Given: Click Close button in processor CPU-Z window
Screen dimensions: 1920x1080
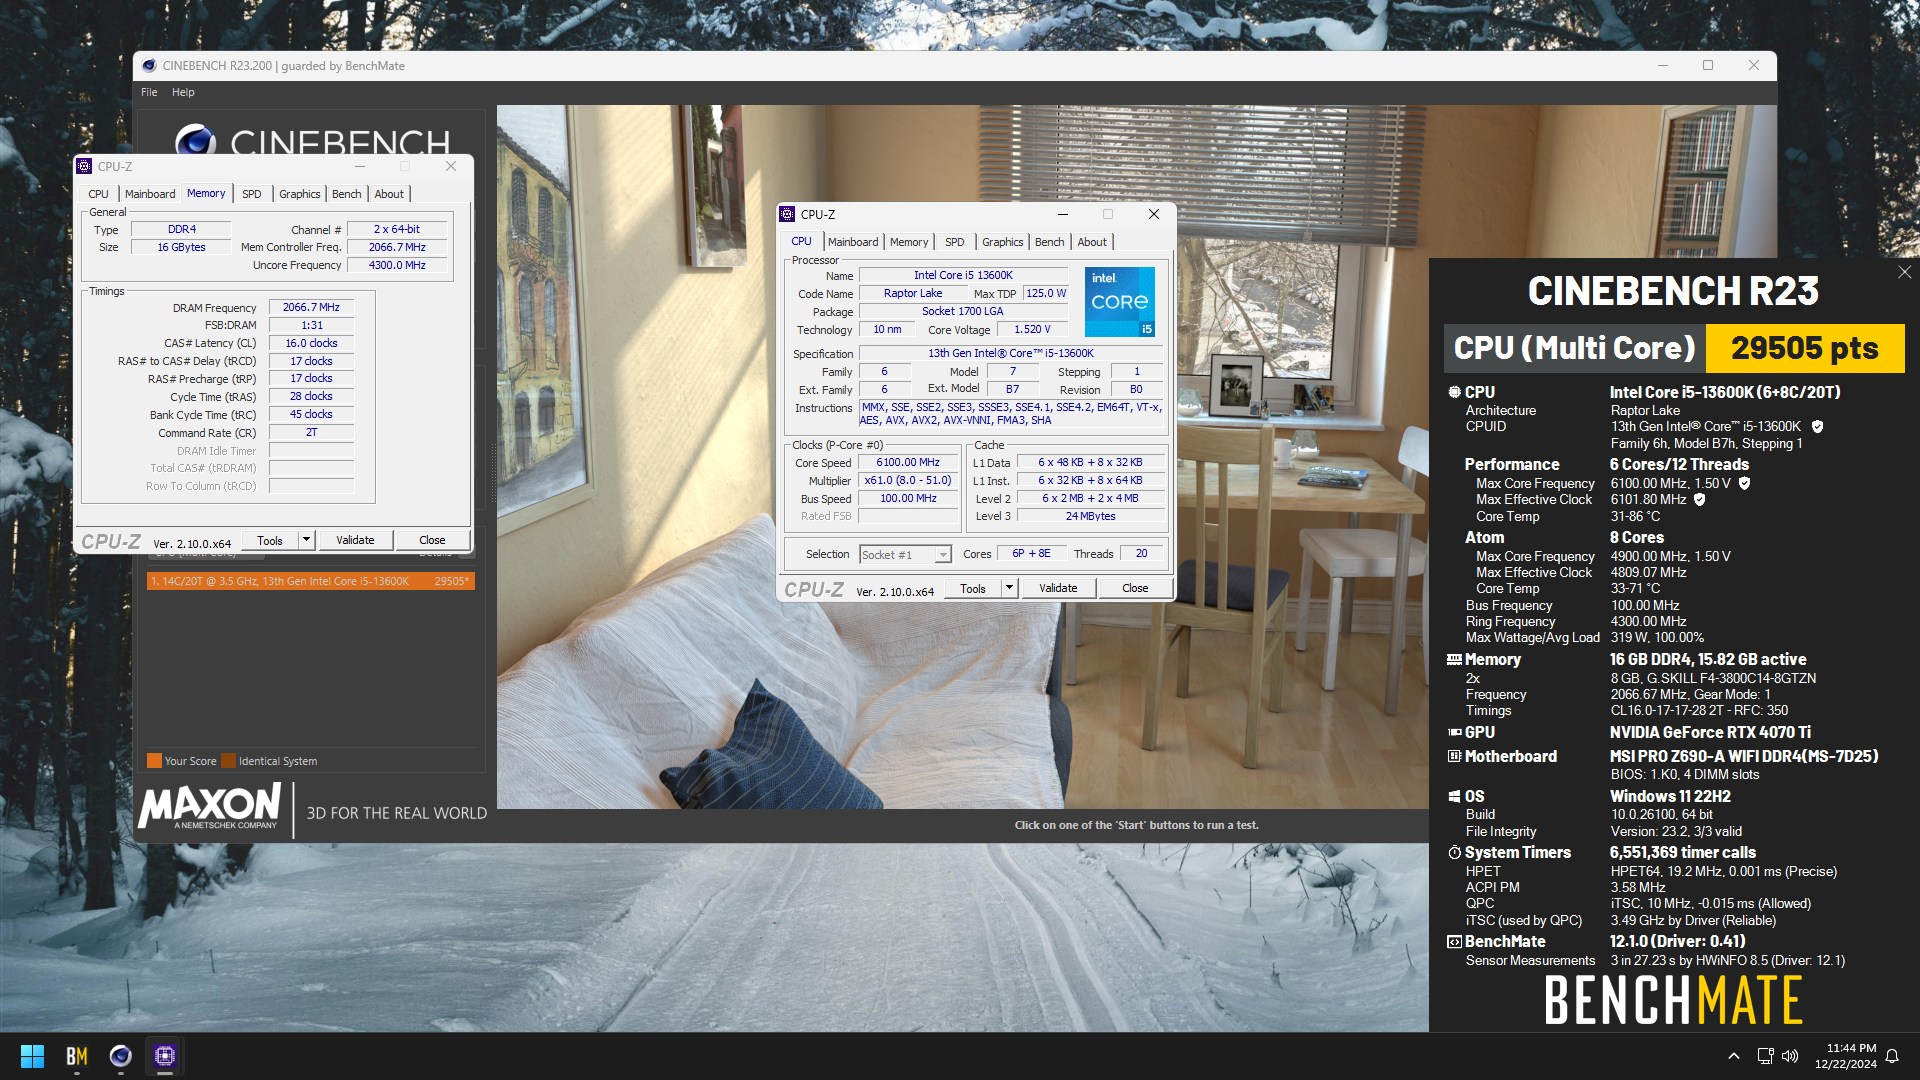Looking at the screenshot, I should tap(1135, 588).
